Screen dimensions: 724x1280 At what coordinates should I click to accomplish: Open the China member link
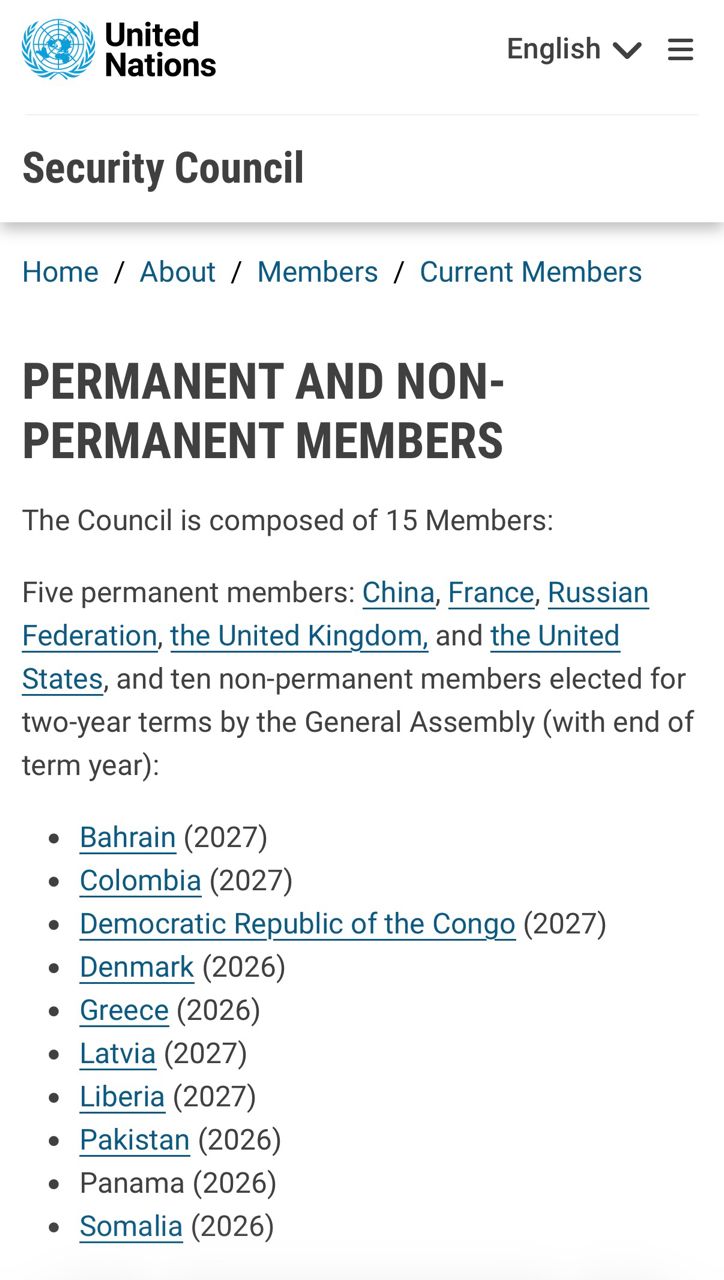[398, 593]
